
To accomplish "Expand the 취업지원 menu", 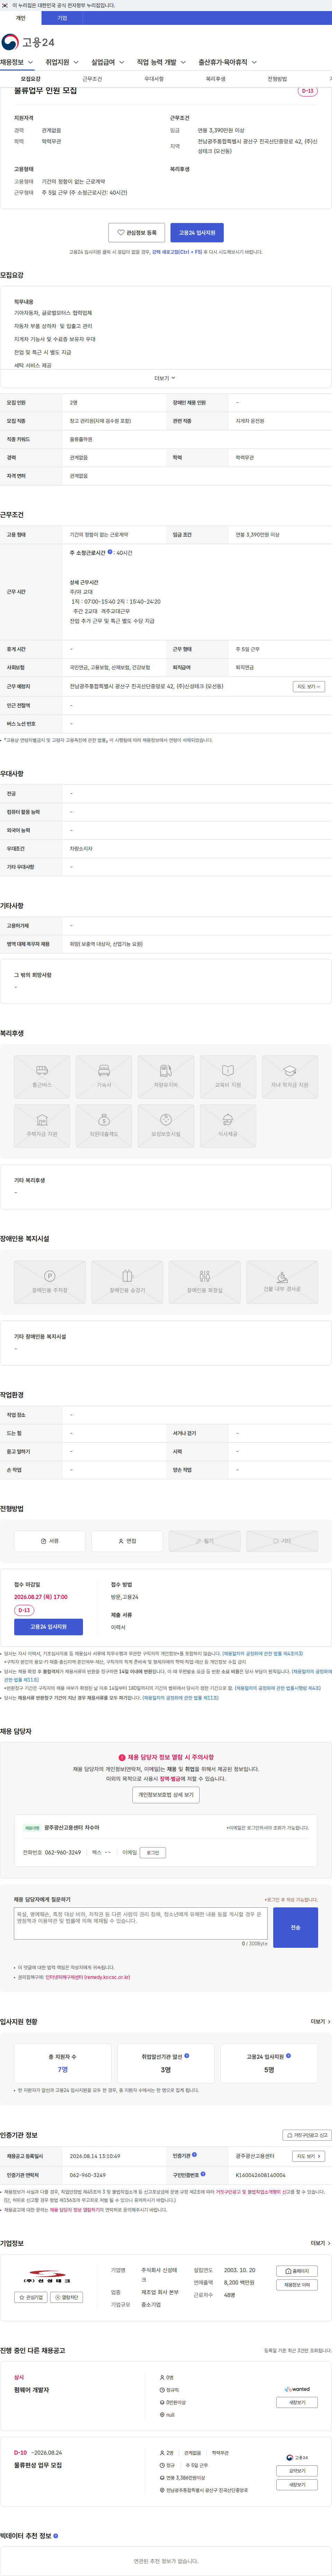I will pyautogui.click(x=62, y=62).
